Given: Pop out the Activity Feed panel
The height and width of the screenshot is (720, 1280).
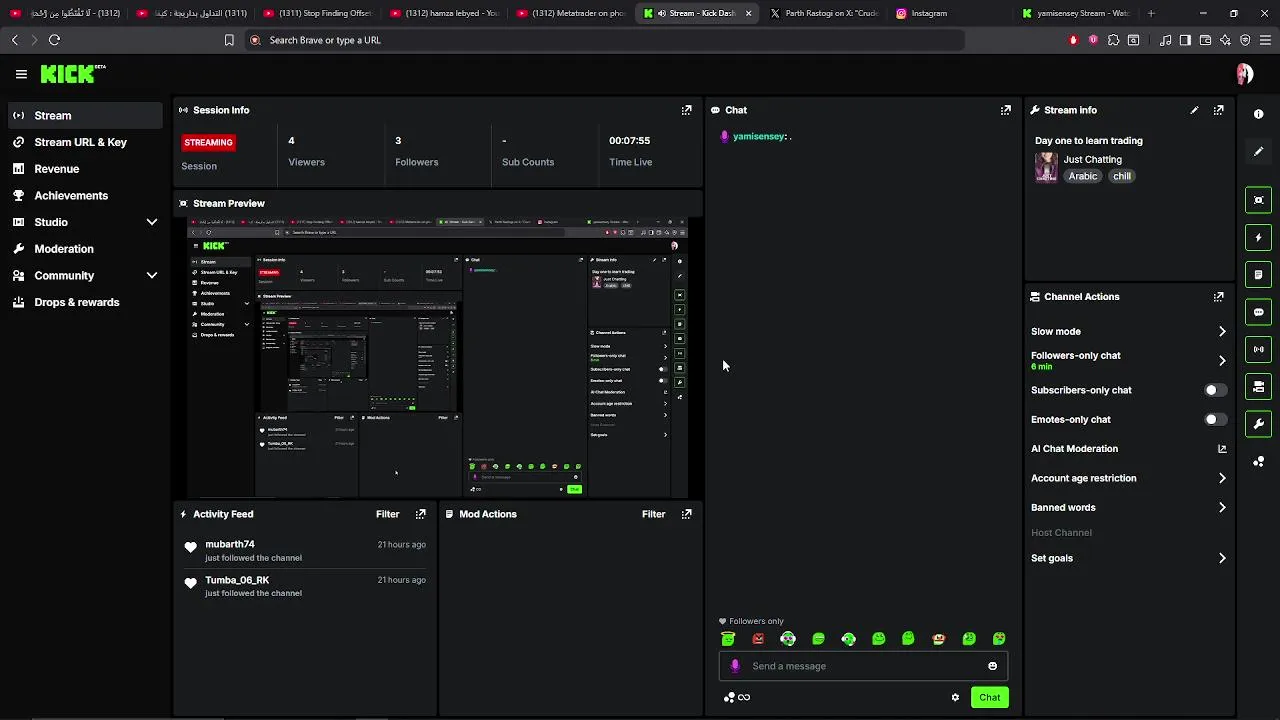Looking at the screenshot, I should 420,514.
